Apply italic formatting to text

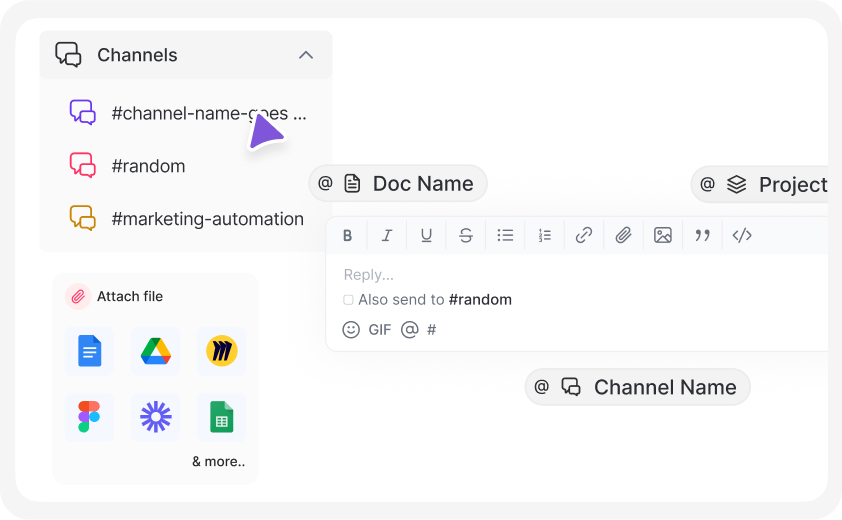[387, 236]
